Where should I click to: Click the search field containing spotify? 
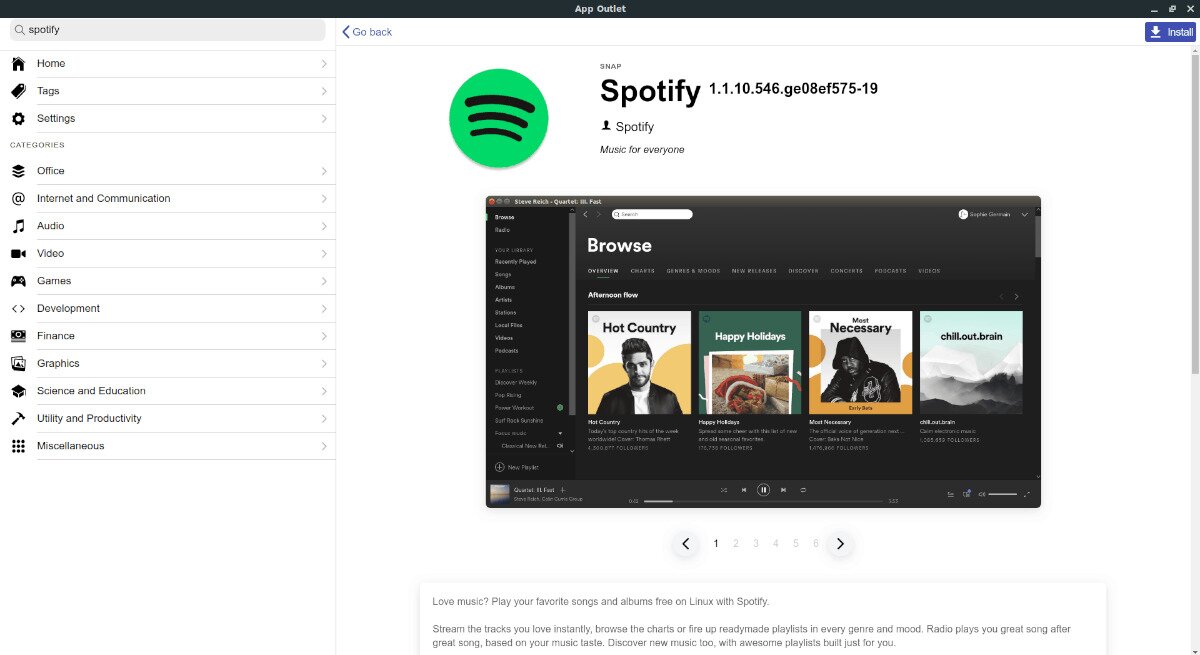(x=165, y=30)
